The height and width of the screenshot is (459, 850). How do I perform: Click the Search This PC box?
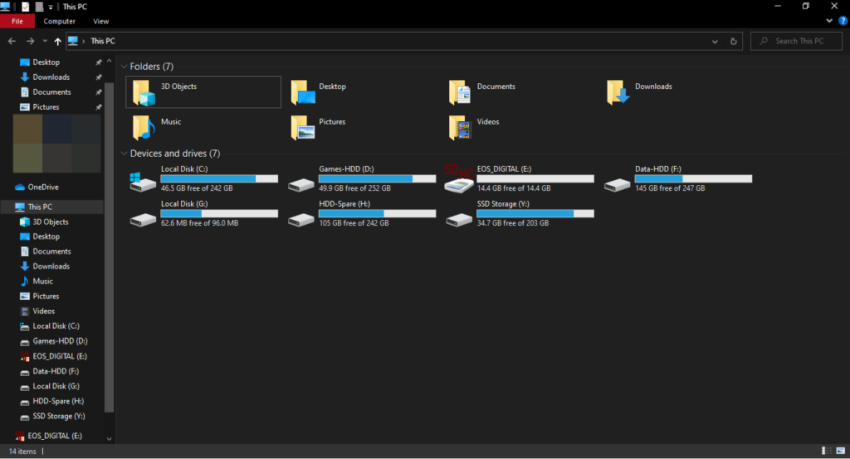[796, 41]
